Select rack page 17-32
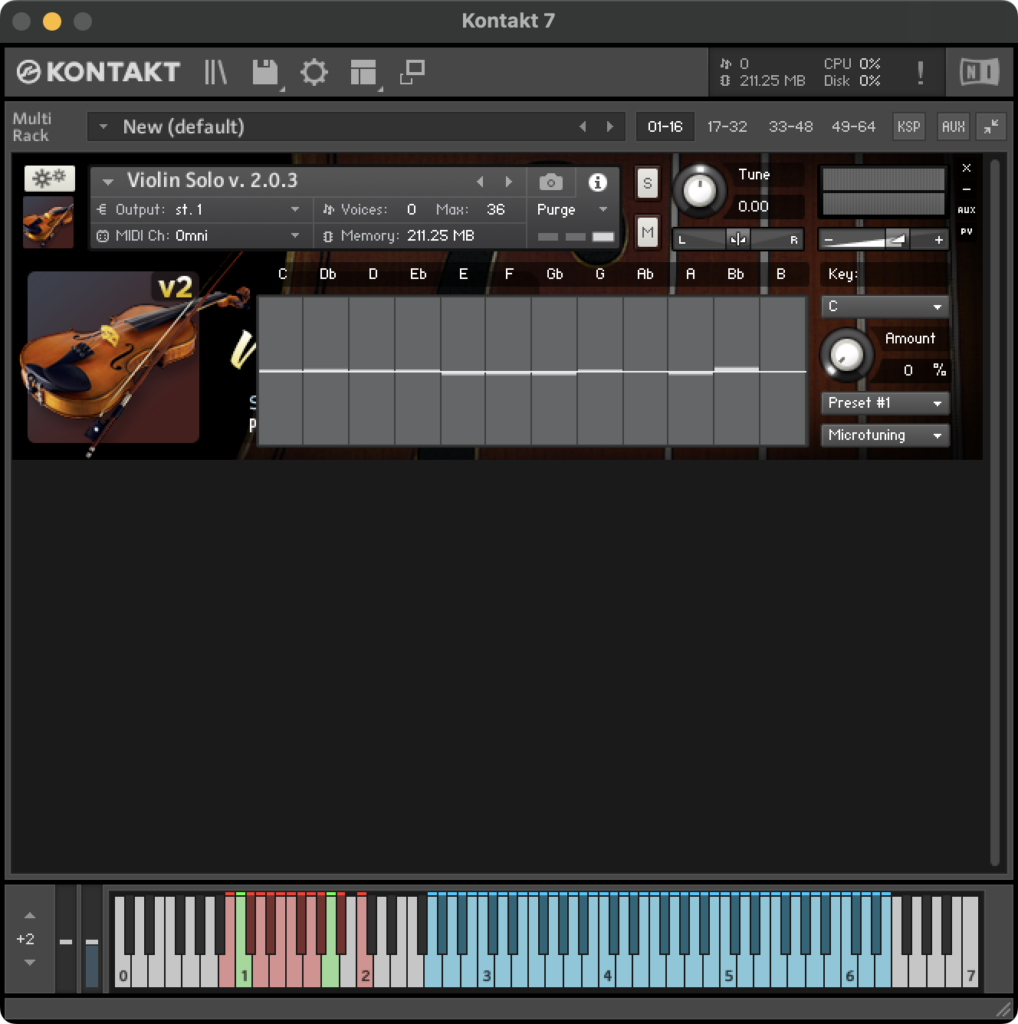This screenshot has width=1018, height=1024. click(727, 127)
